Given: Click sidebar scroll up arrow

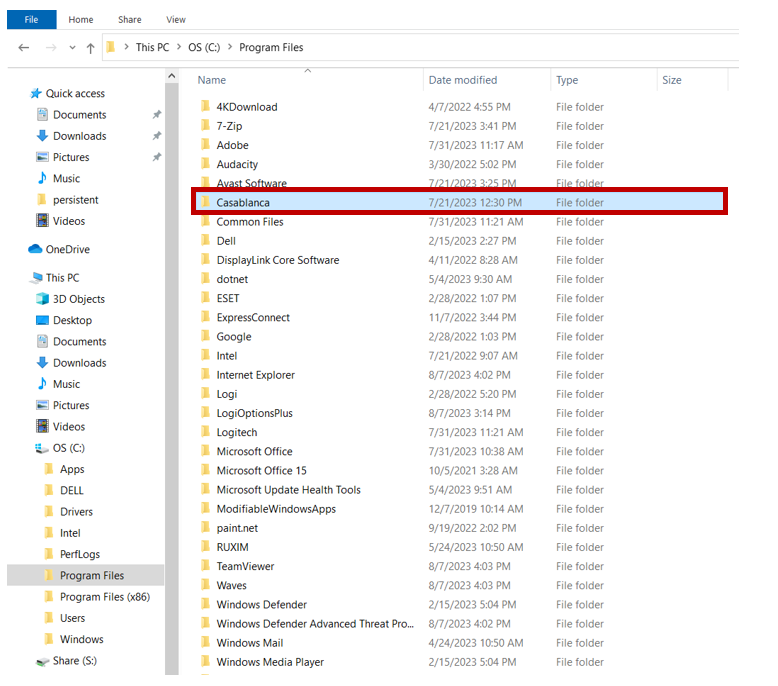Looking at the screenshot, I should pyautogui.click(x=172, y=76).
